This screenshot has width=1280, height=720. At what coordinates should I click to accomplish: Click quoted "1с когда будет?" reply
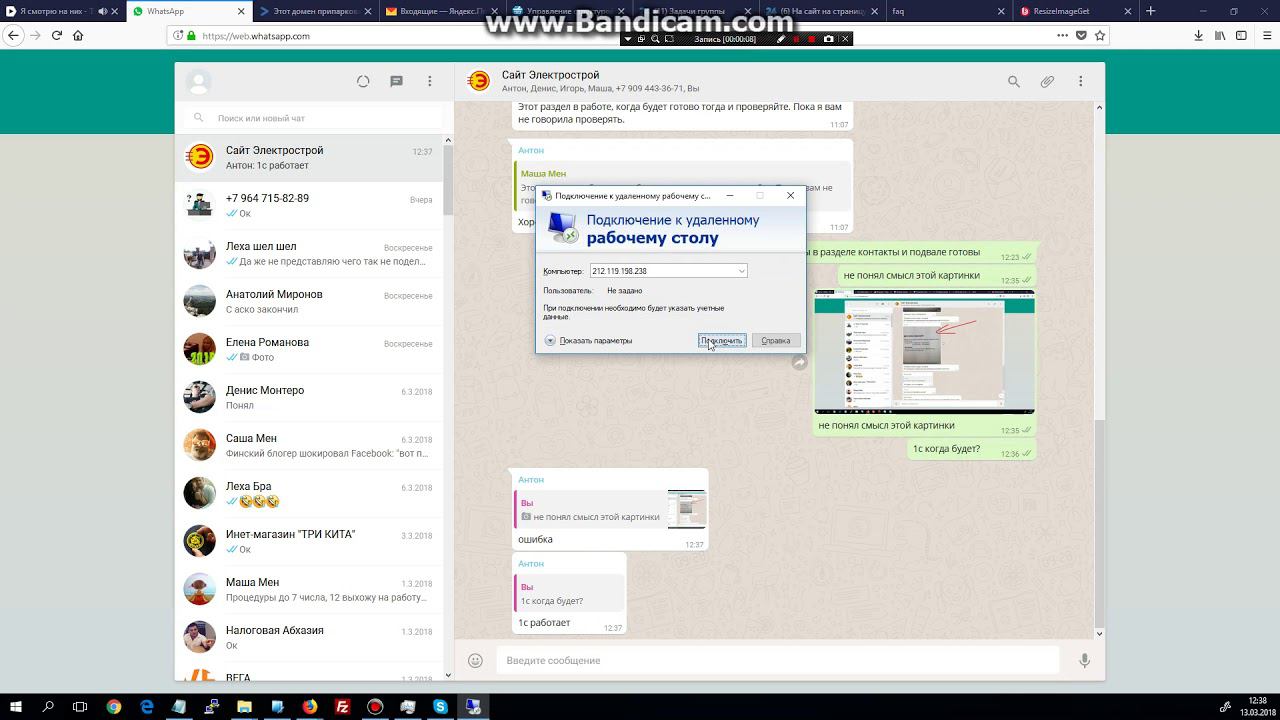point(568,594)
